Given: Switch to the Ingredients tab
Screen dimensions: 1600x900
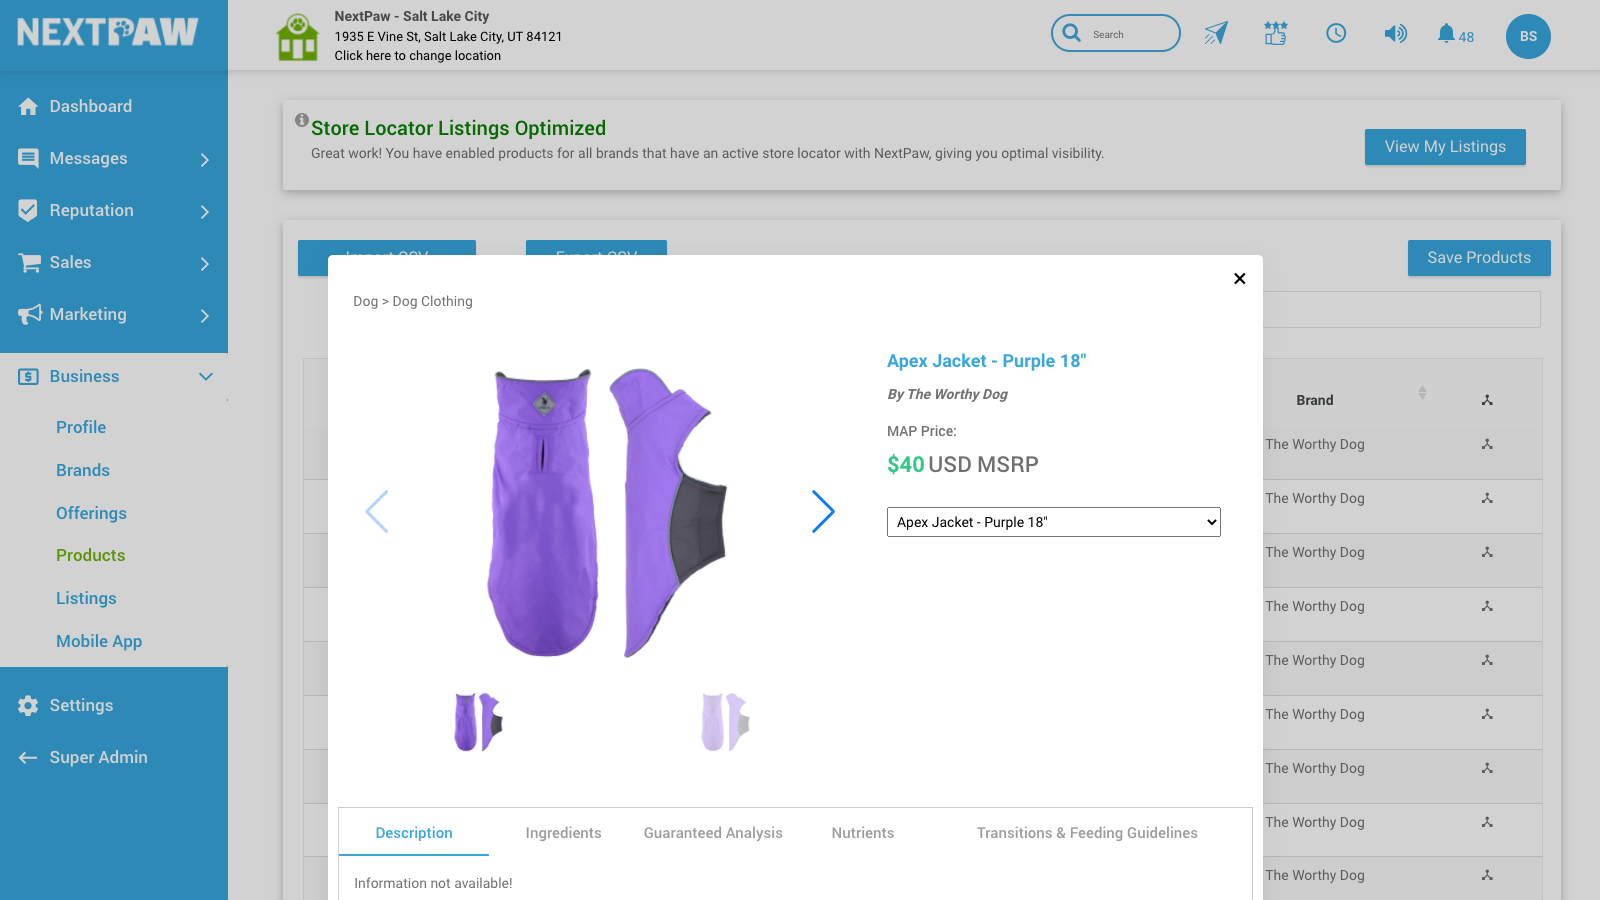Looking at the screenshot, I should tap(563, 832).
